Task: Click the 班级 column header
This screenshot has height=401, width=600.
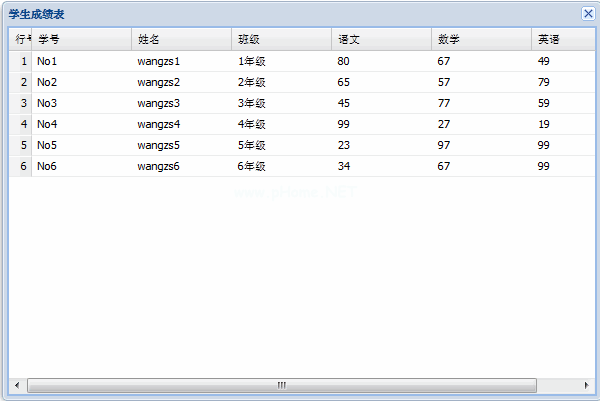Action: [281, 40]
